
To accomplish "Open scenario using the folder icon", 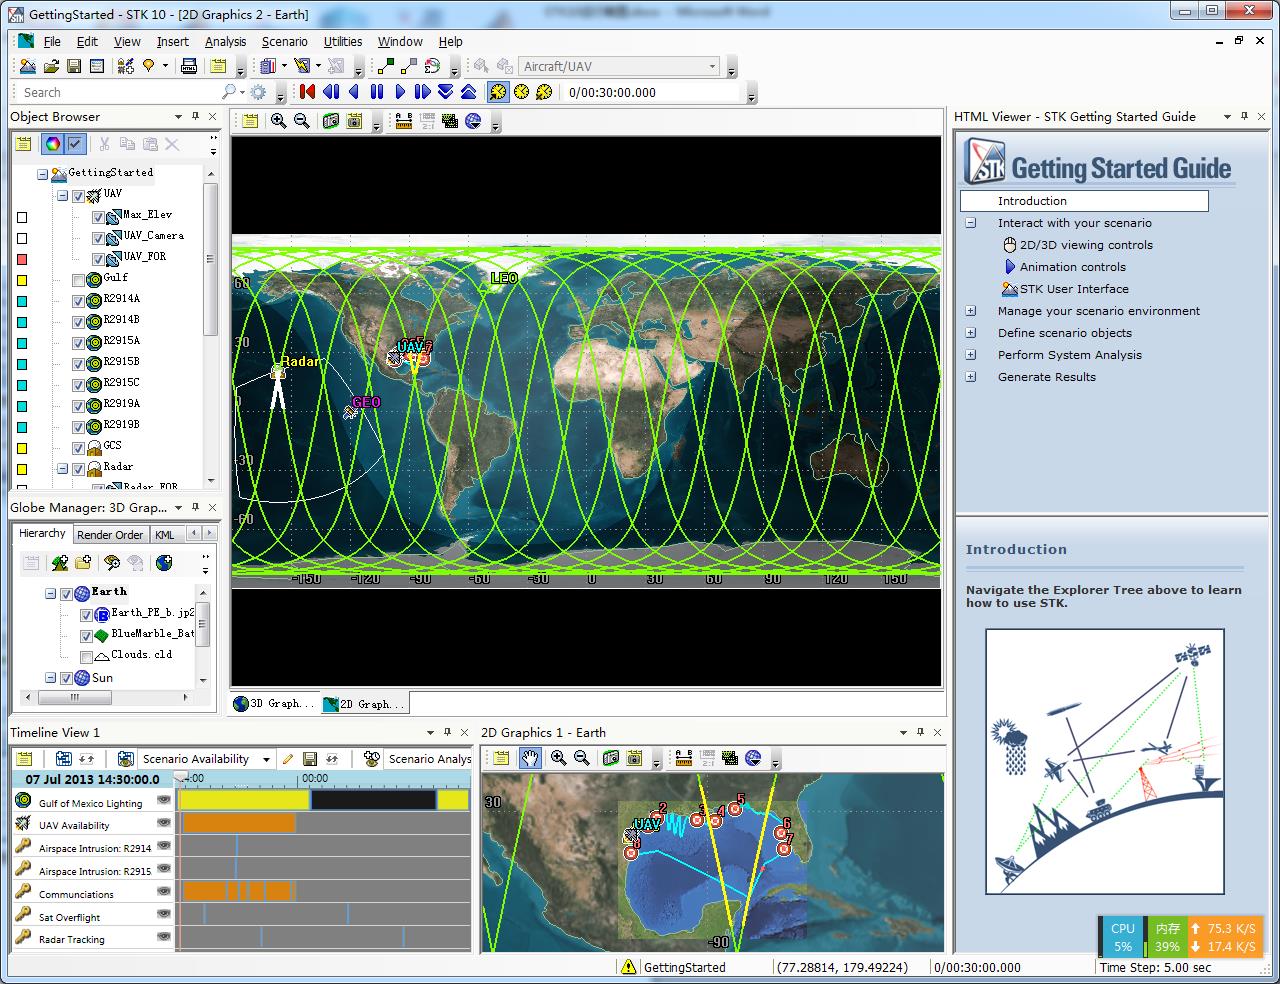I will tap(51, 67).
